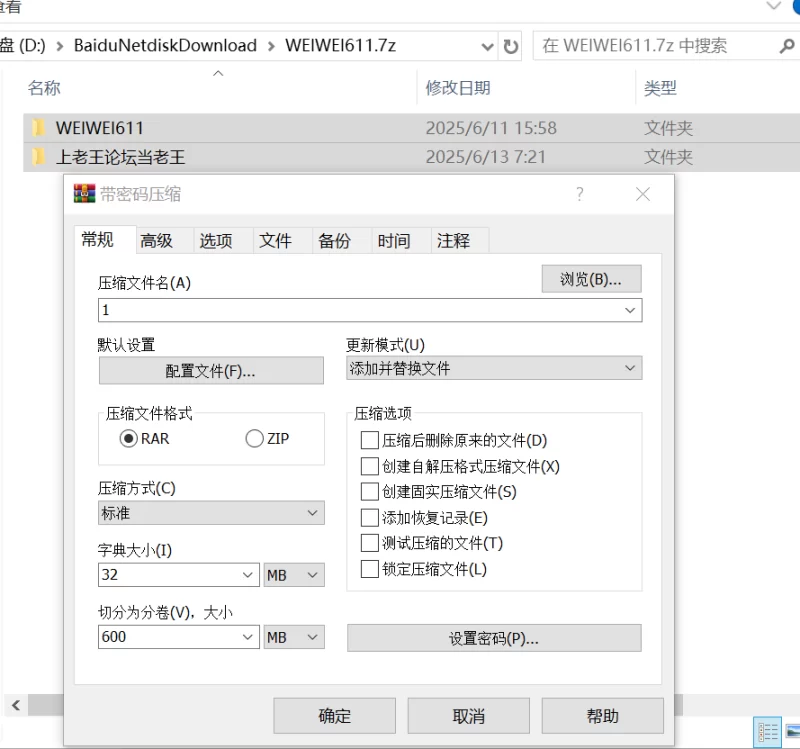This screenshot has width=800, height=749.
Task: Select the WEIWEI611 folder row name
Action: pyautogui.click(x=99, y=128)
